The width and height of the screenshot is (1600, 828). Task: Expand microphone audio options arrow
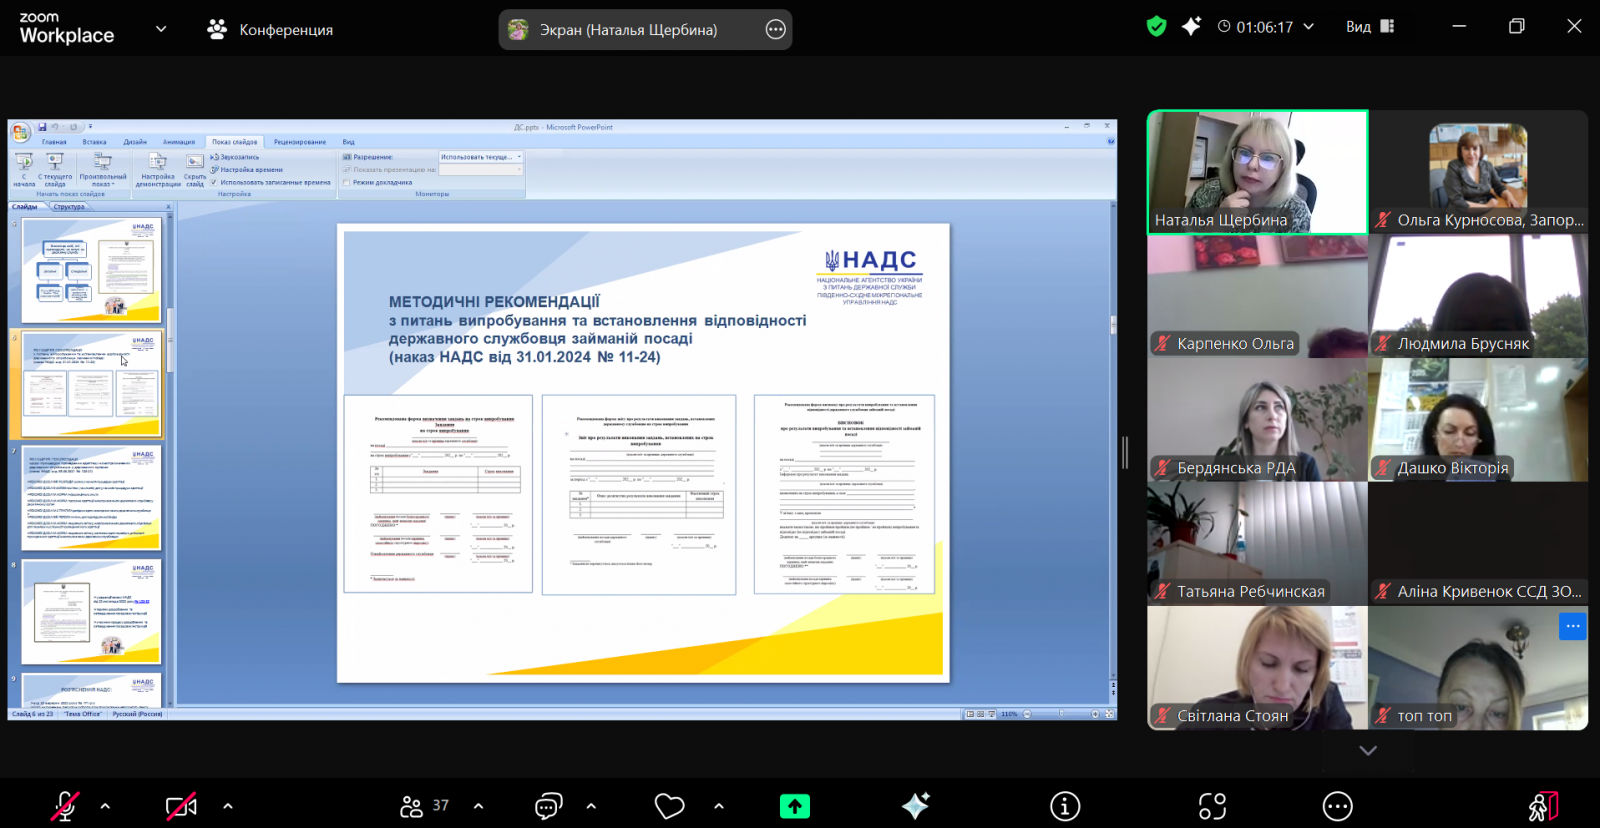click(105, 806)
